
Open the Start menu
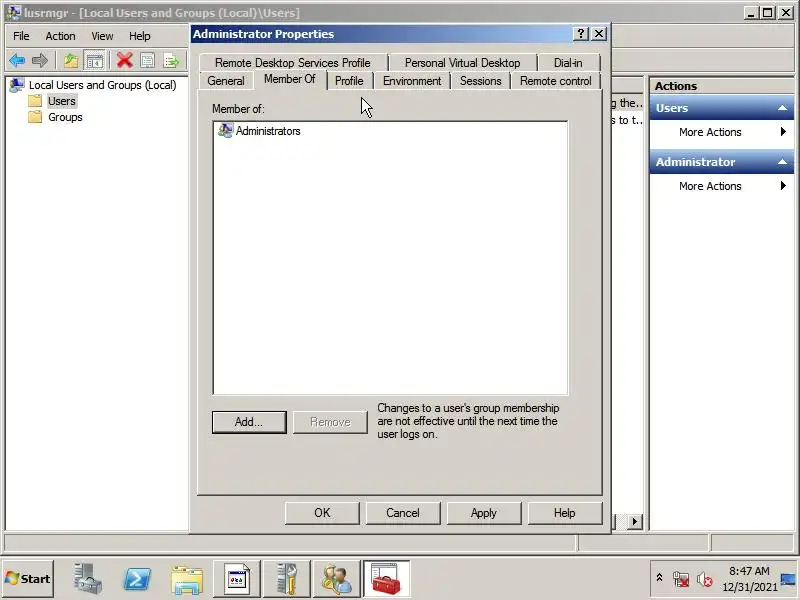click(x=28, y=579)
